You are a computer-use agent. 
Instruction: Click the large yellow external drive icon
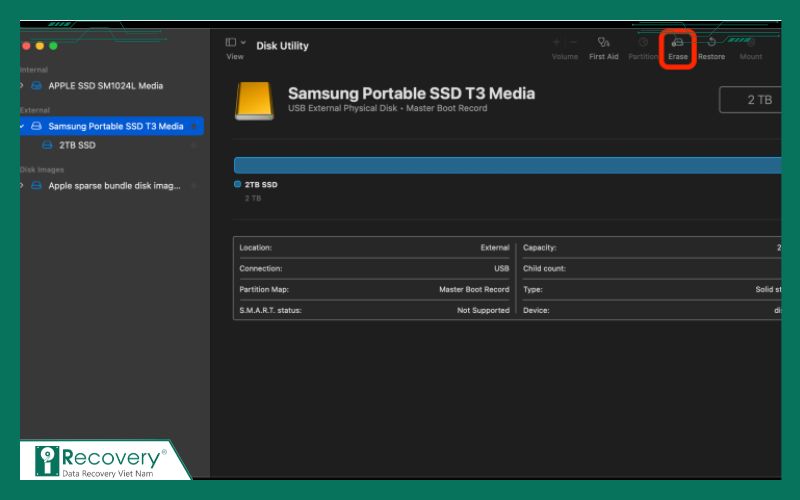point(253,101)
